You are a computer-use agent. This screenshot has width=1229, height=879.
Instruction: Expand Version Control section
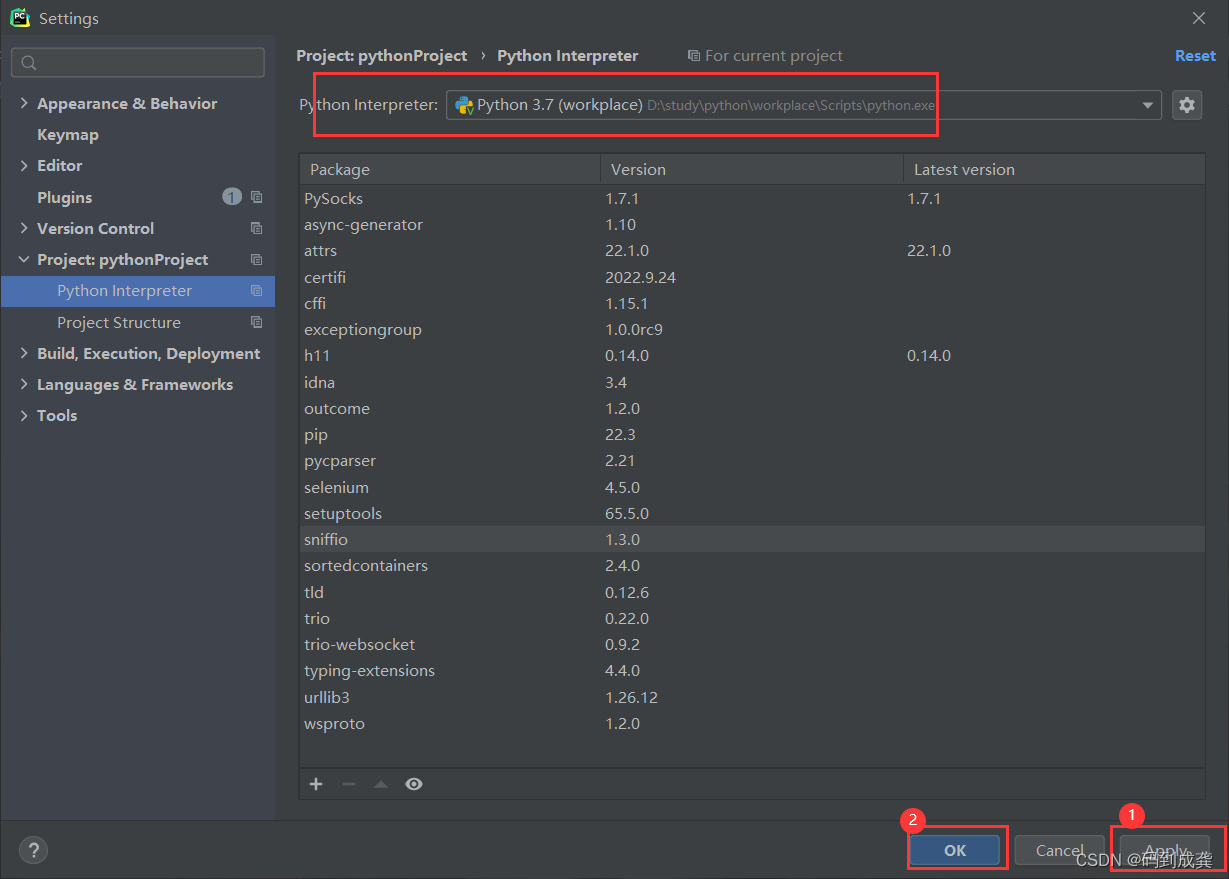[x=24, y=228]
